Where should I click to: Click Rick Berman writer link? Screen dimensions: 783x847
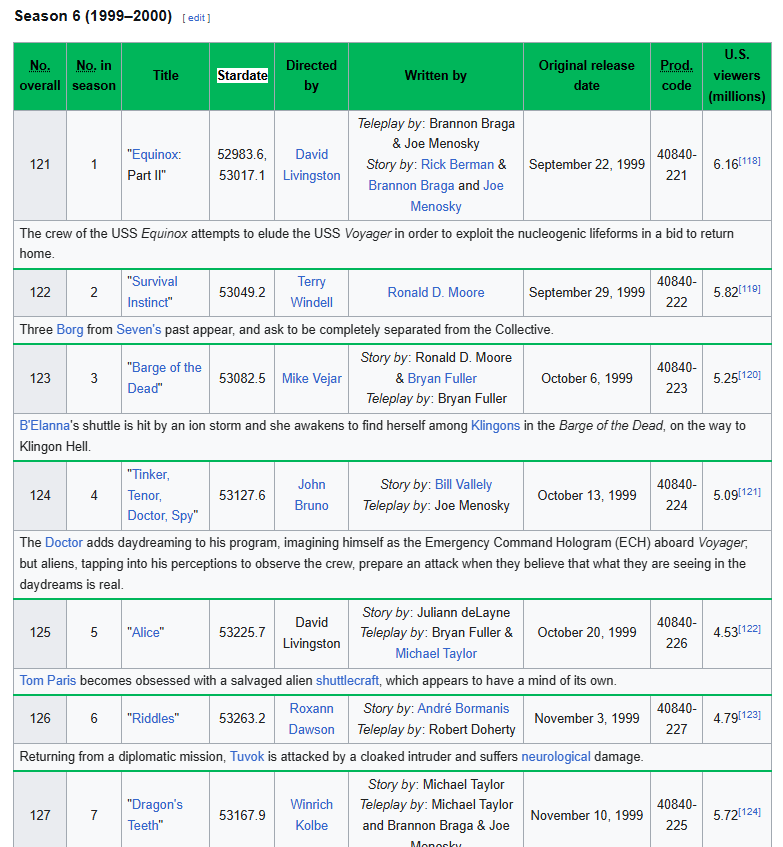pyautogui.click(x=457, y=164)
